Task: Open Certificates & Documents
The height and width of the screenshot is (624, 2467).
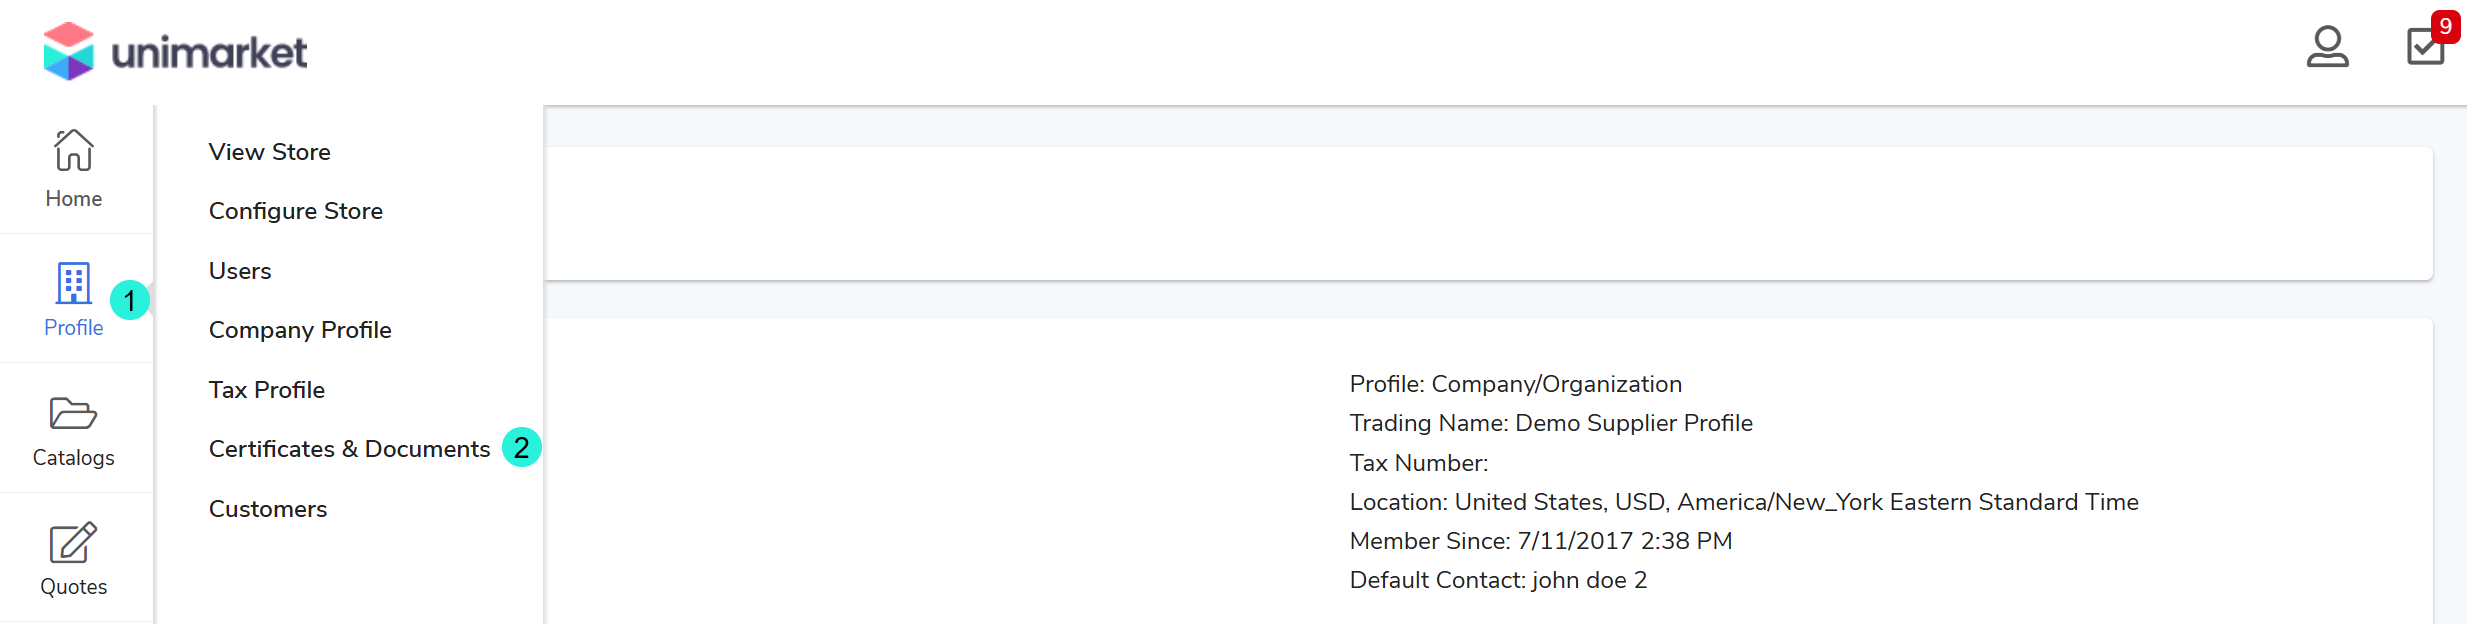Action: 349,449
